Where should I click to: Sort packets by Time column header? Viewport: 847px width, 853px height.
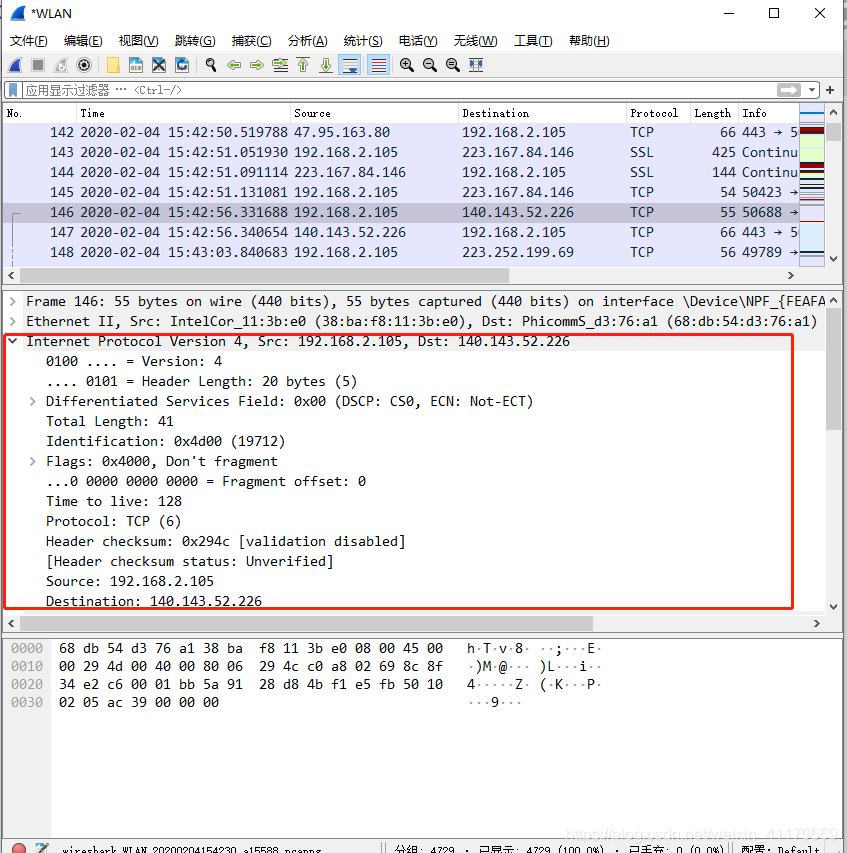point(183,113)
